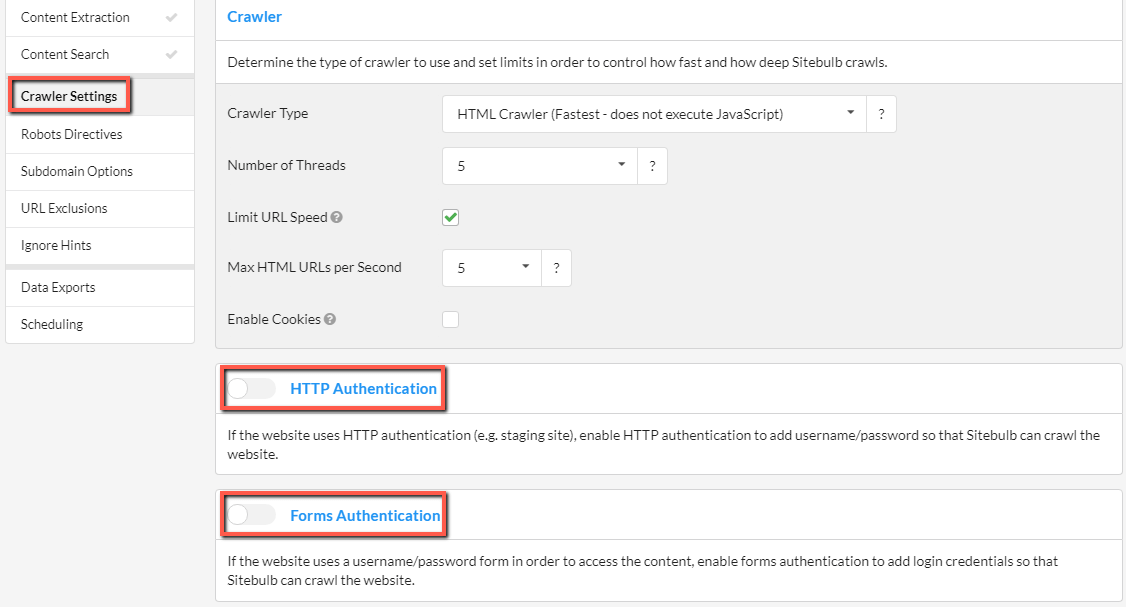Open the Number of Threads dropdown
Image resolution: width=1126 pixels, height=607 pixels.
click(x=540, y=166)
